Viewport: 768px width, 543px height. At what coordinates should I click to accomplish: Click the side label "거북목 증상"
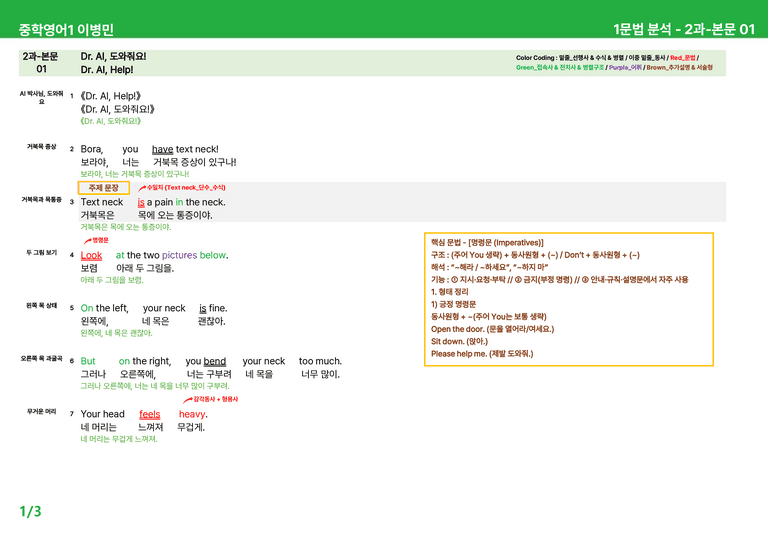coord(41,146)
